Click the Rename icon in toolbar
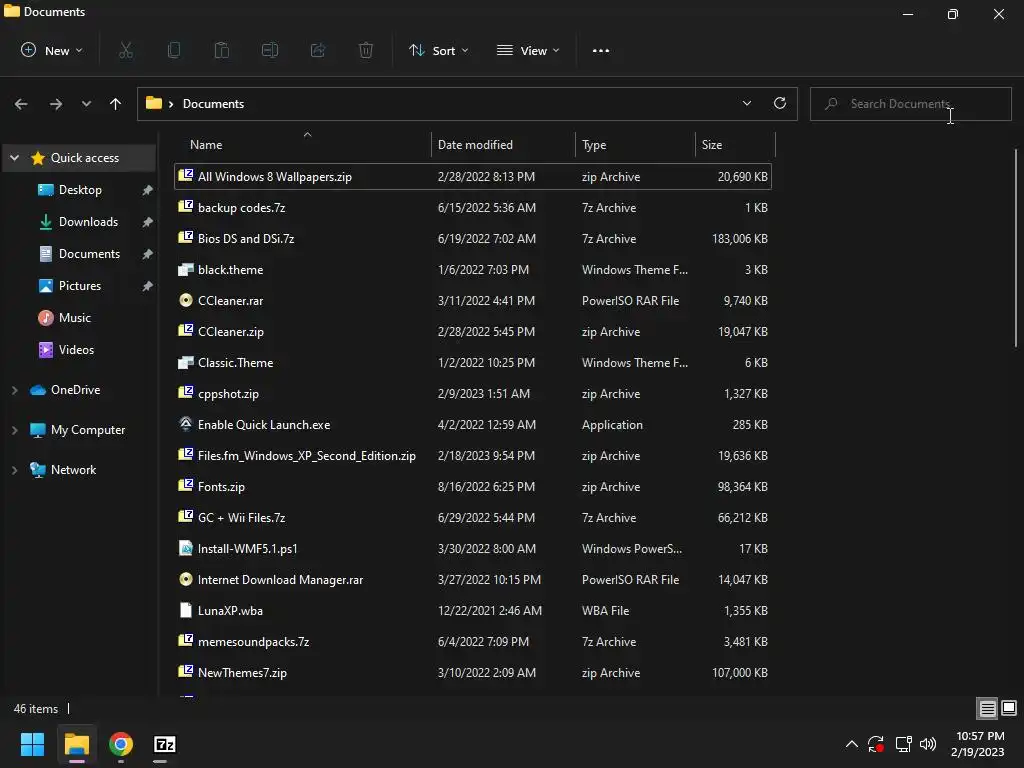The width and height of the screenshot is (1024, 768). pyautogui.click(x=270, y=50)
